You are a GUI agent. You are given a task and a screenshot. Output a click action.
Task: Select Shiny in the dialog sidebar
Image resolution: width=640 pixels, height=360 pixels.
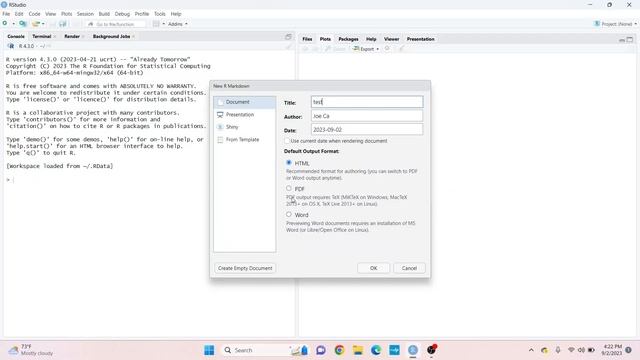pyautogui.click(x=244, y=127)
